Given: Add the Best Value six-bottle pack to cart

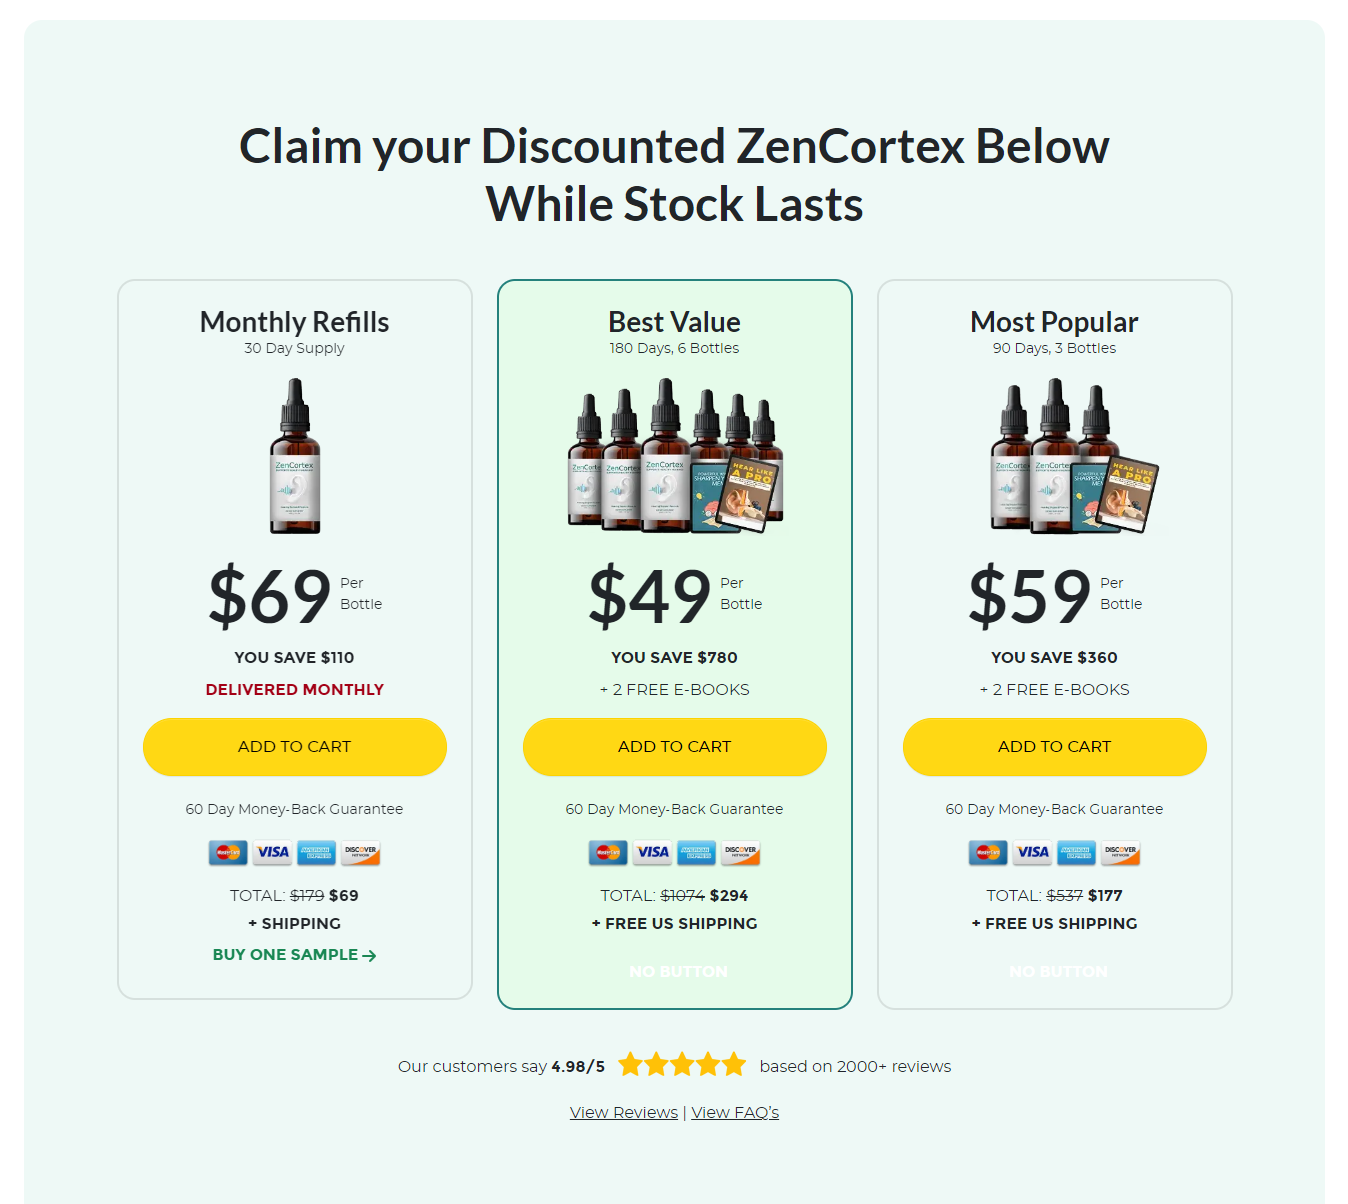Looking at the screenshot, I should pos(675,747).
